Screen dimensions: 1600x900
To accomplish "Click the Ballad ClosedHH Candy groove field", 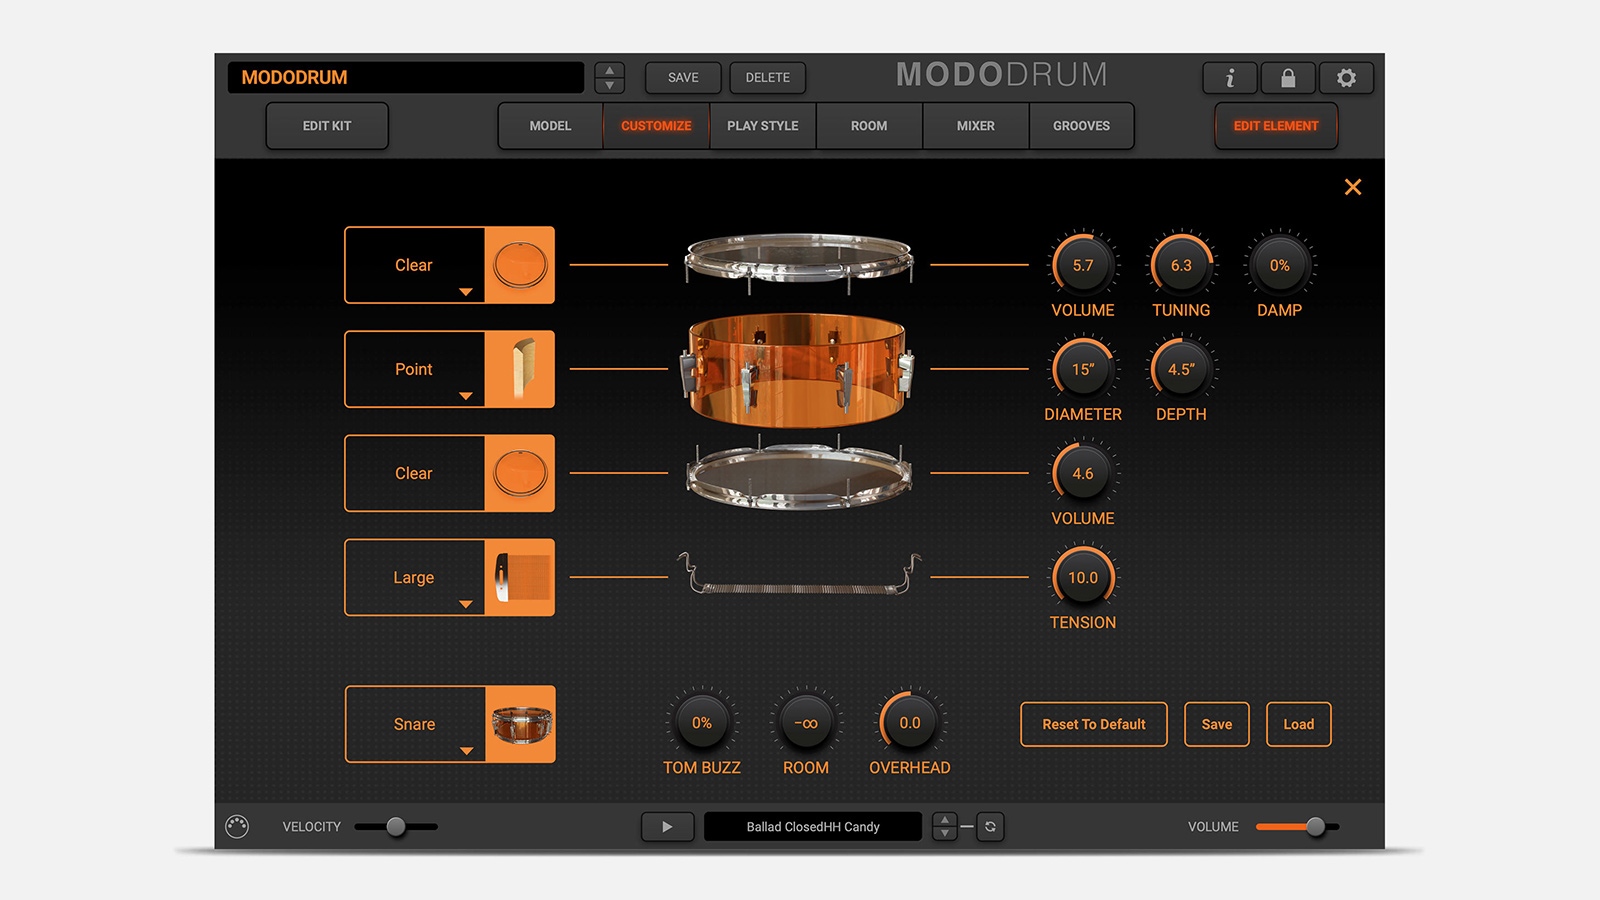I will pos(813,827).
